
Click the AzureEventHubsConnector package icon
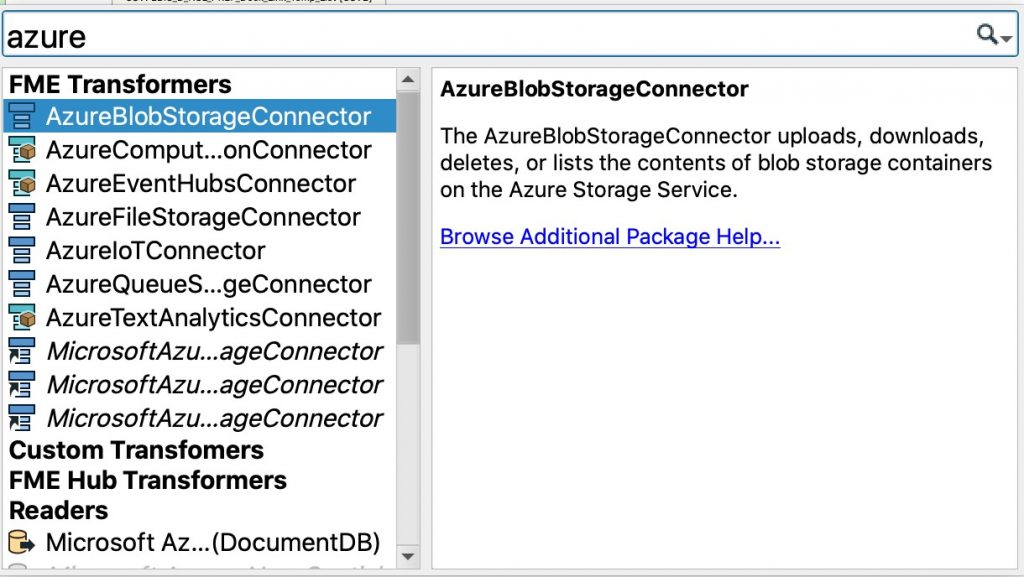[22, 183]
